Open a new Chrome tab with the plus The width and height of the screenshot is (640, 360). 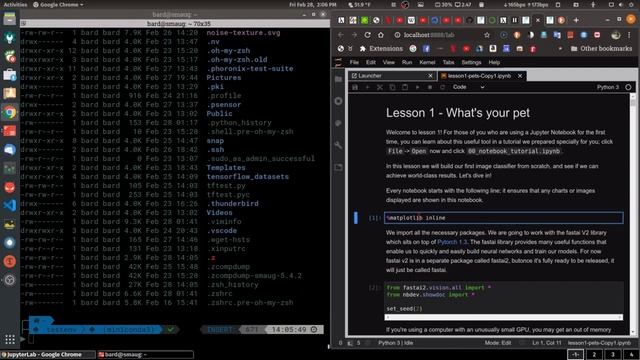click(576, 20)
